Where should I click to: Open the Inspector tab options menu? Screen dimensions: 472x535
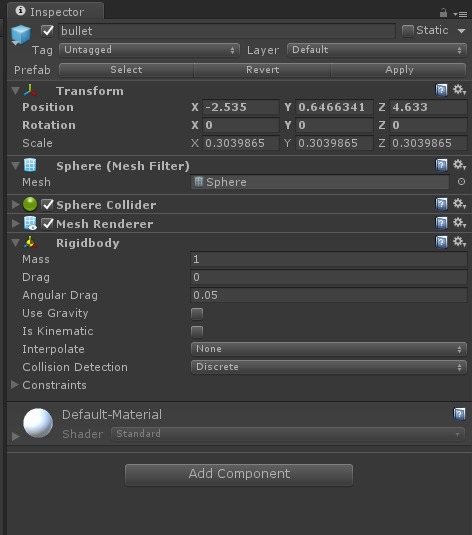460,14
